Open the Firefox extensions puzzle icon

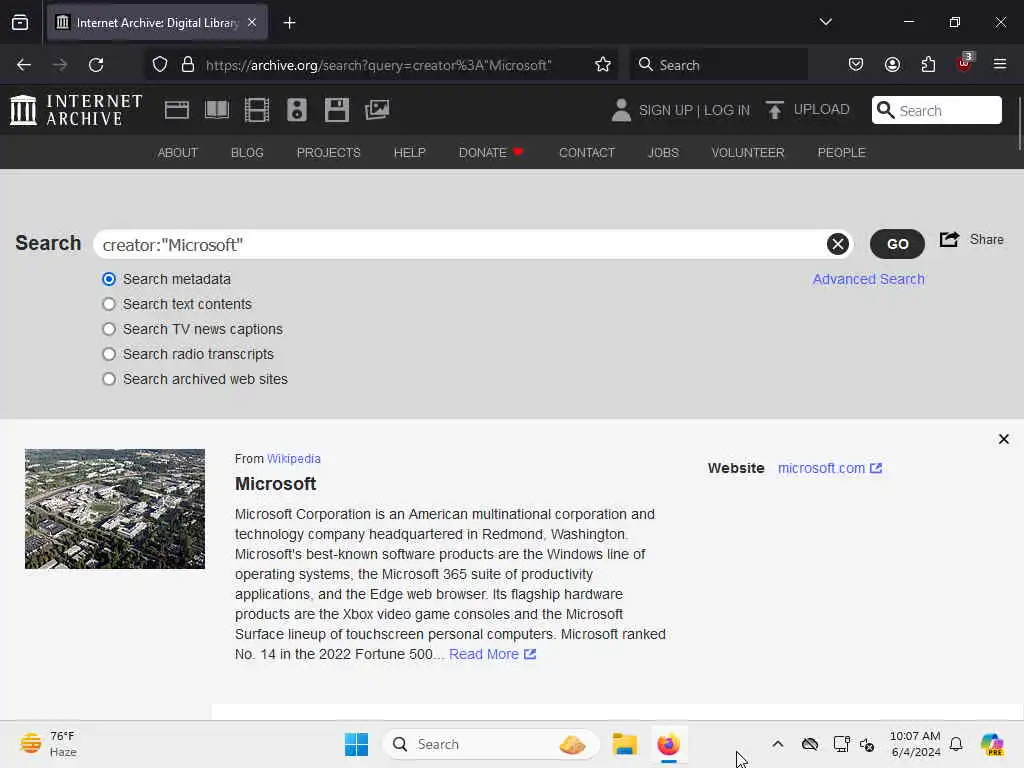tap(928, 65)
